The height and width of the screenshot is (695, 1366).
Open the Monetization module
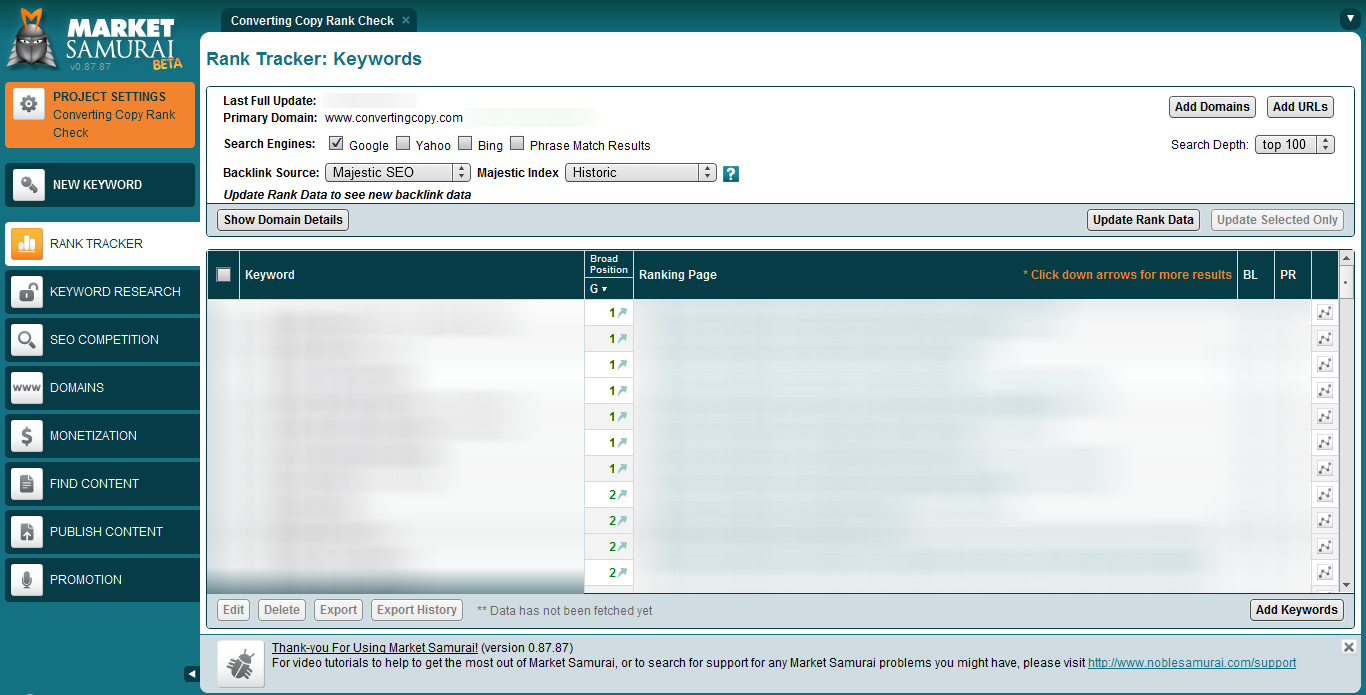[x=100, y=435]
